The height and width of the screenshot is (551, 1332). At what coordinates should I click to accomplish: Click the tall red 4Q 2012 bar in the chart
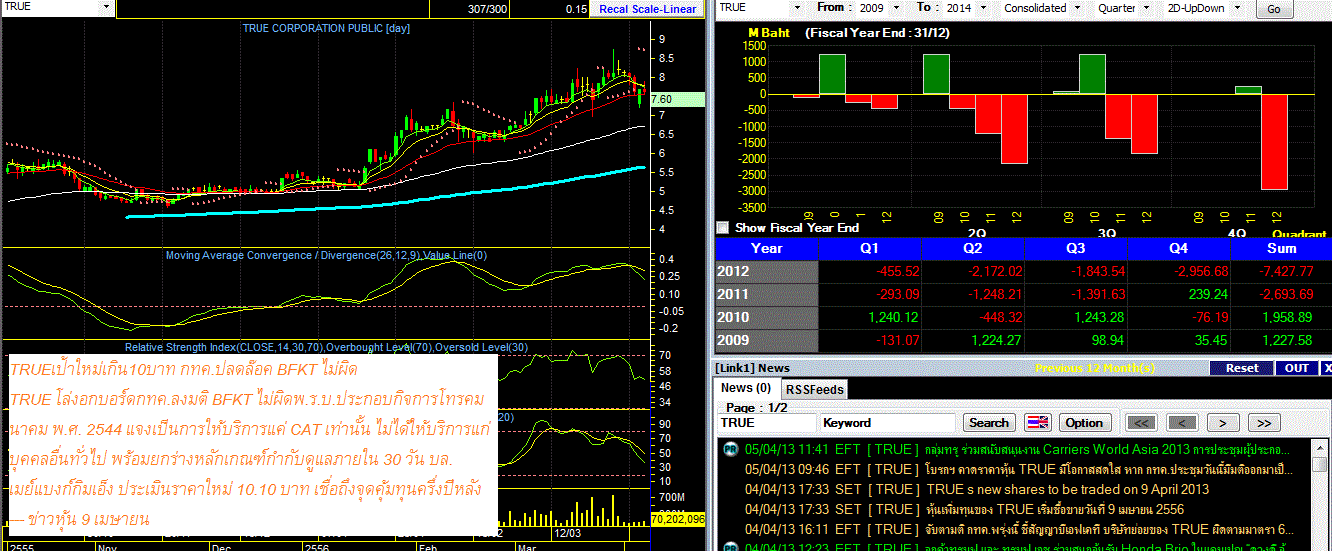tap(1274, 142)
